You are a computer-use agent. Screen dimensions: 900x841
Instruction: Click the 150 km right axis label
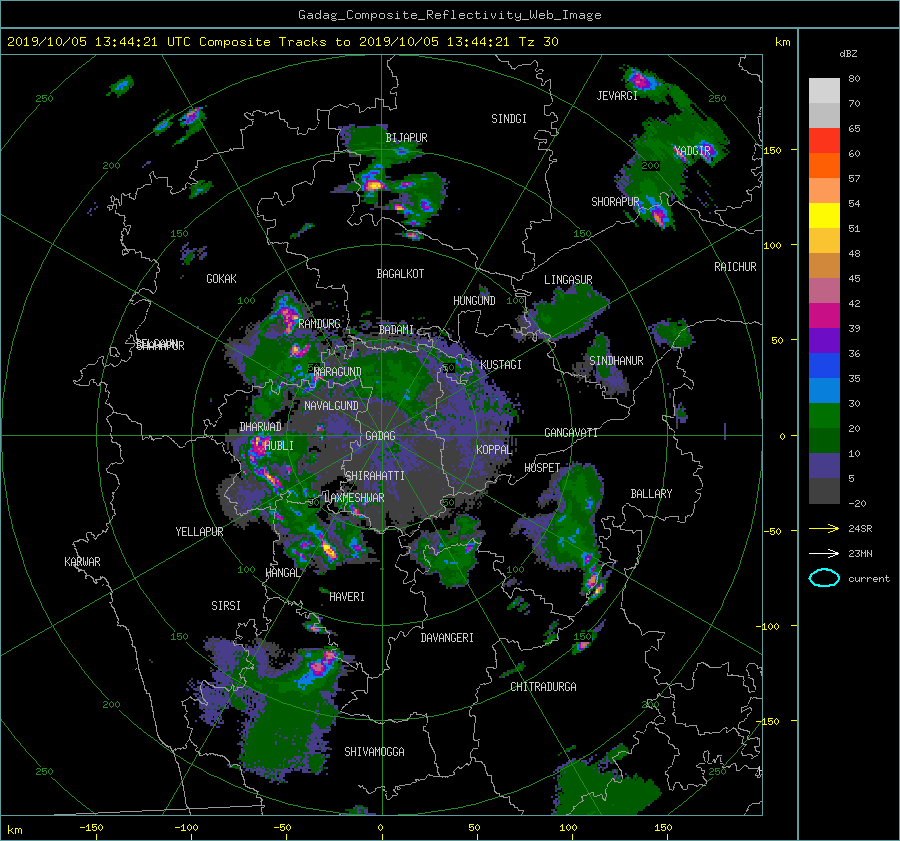coord(773,150)
